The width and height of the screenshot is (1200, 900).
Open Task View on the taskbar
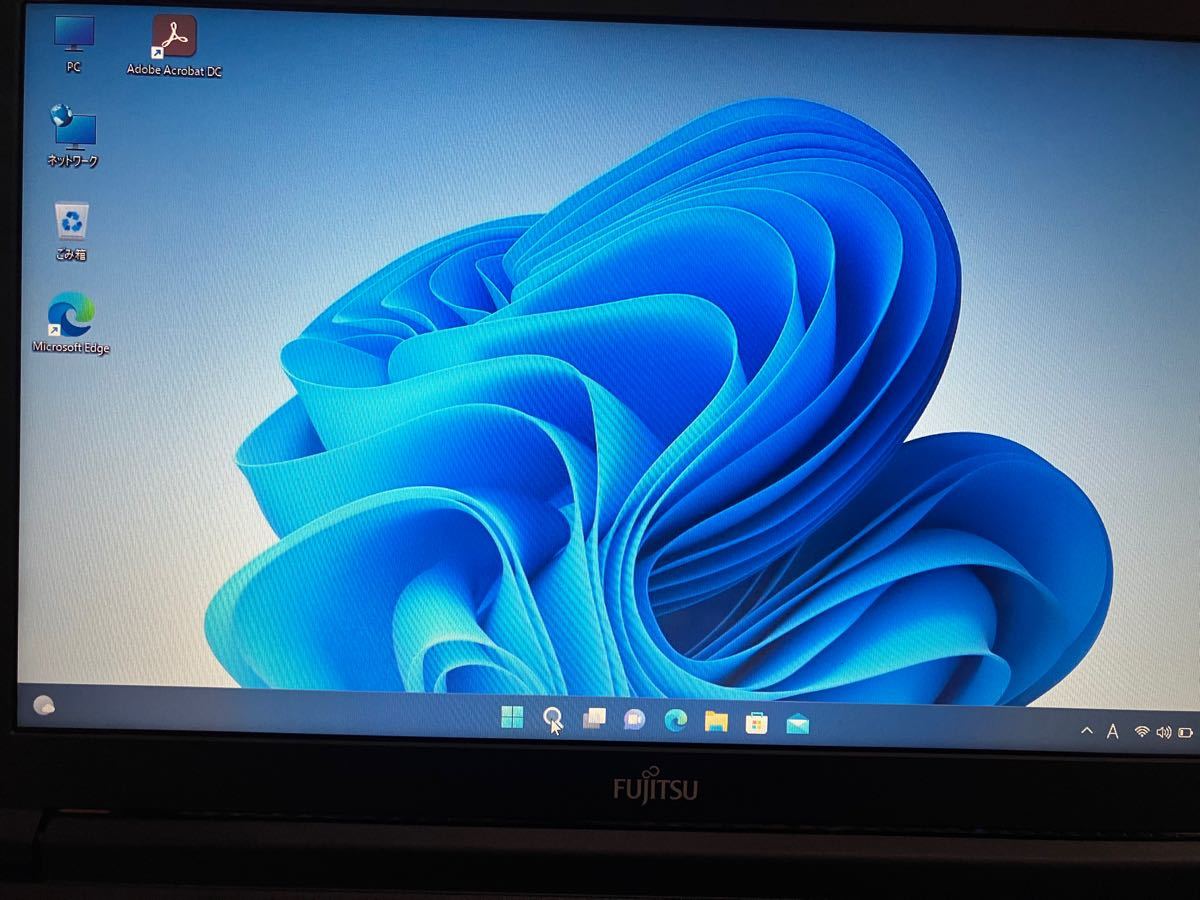(594, 718)
